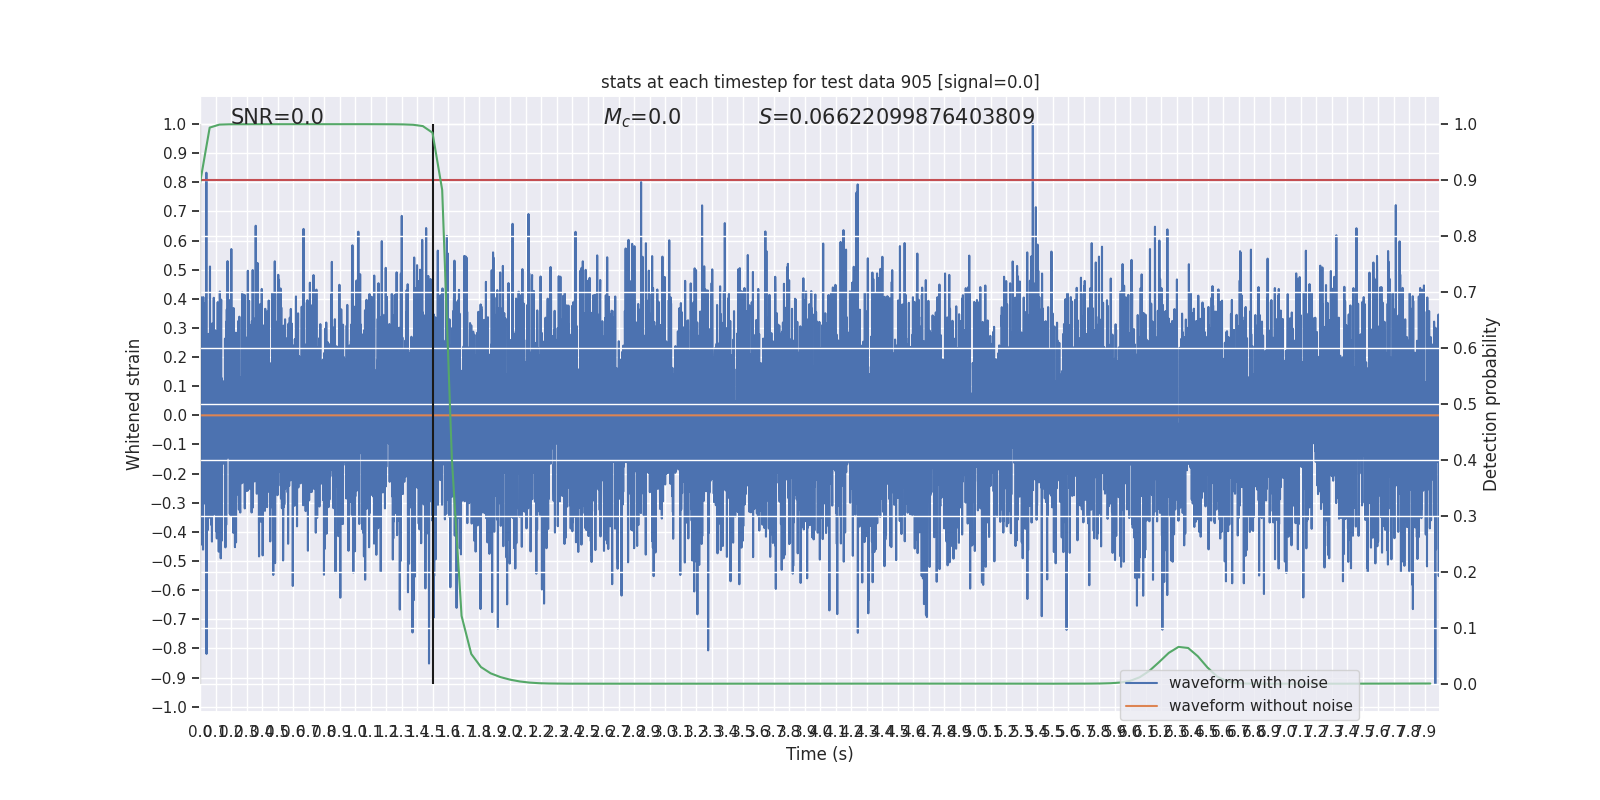Click the right axis tick label 0.7
Viewport: 1600px width, 800px height.
[1465, 293]
